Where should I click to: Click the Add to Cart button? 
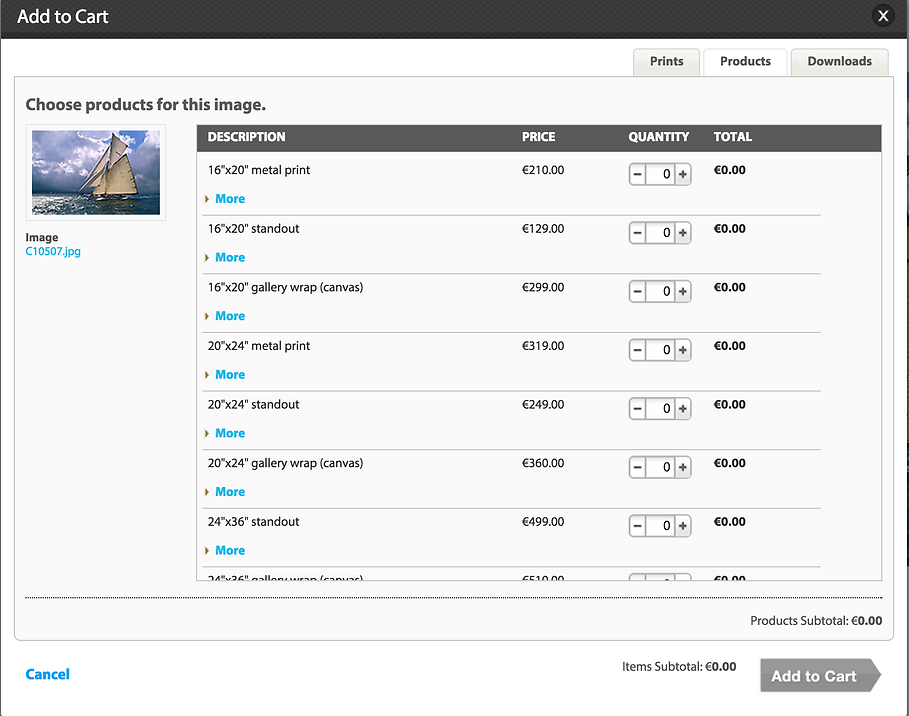[820, 675]
